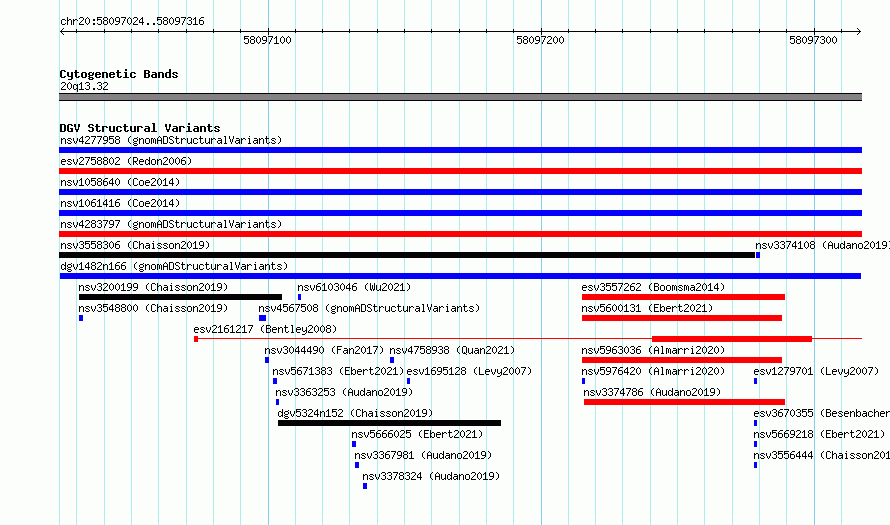Select the black nsv3558306 Chaisson2019 bar

[407, 255]
